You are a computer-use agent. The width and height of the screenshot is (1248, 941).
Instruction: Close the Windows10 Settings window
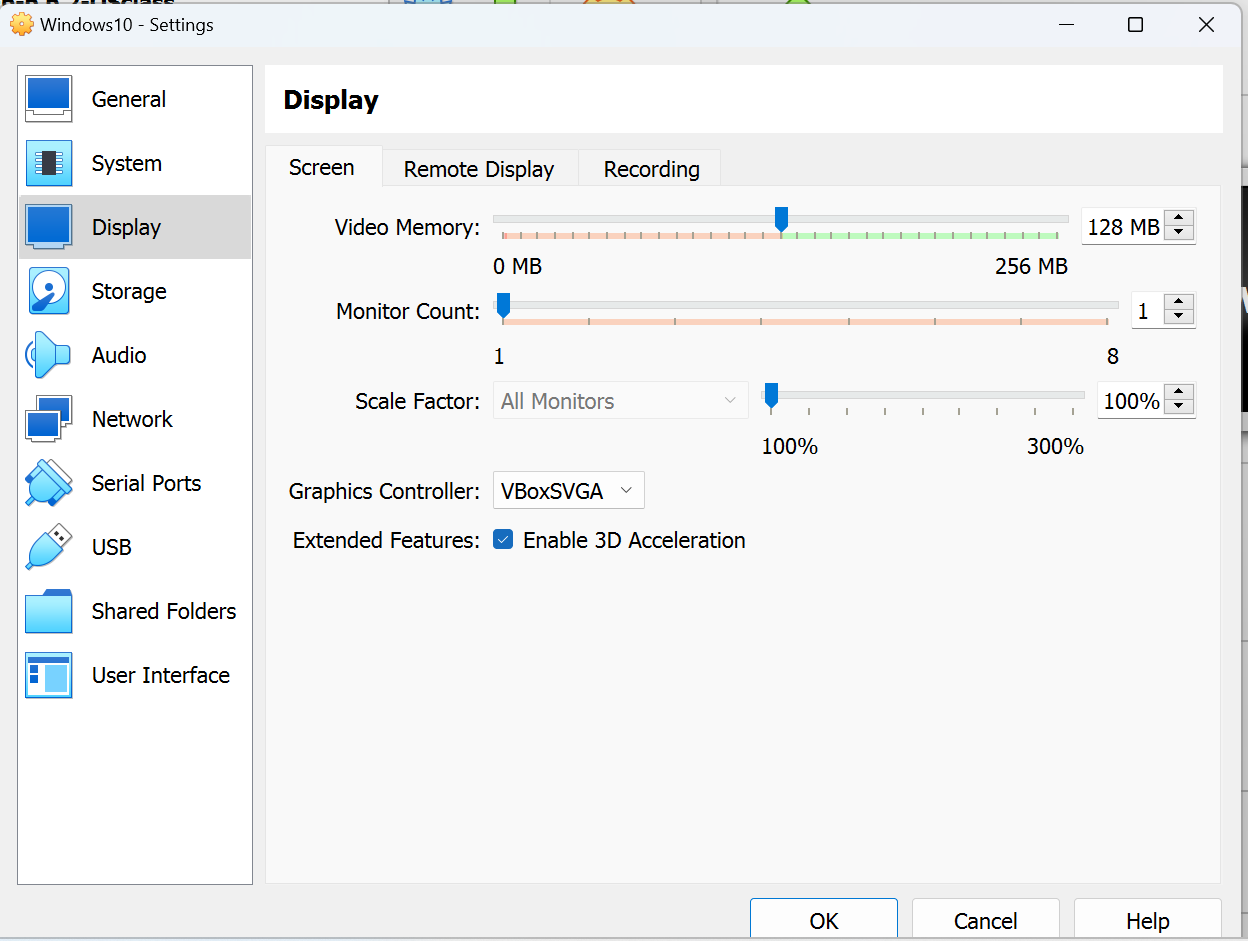(x=1206, y=25)
